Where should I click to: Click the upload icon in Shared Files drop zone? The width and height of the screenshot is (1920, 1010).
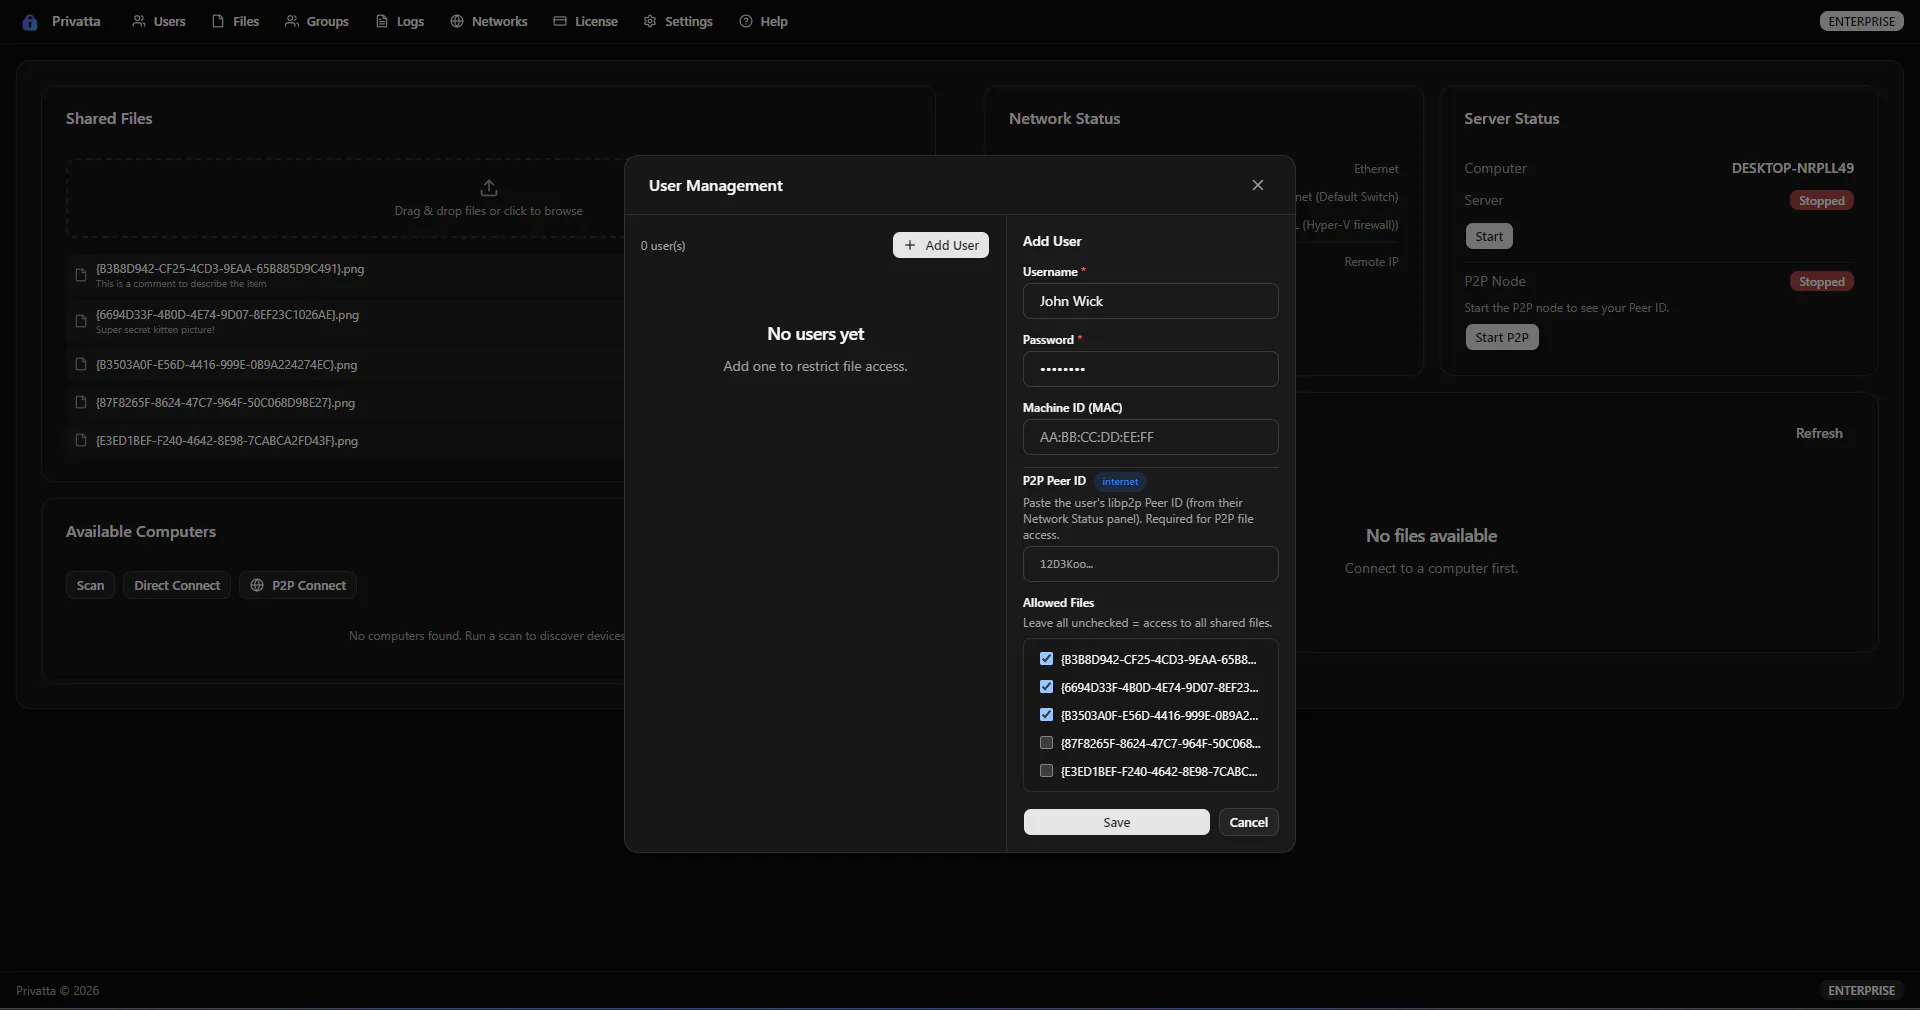point(489,188)
